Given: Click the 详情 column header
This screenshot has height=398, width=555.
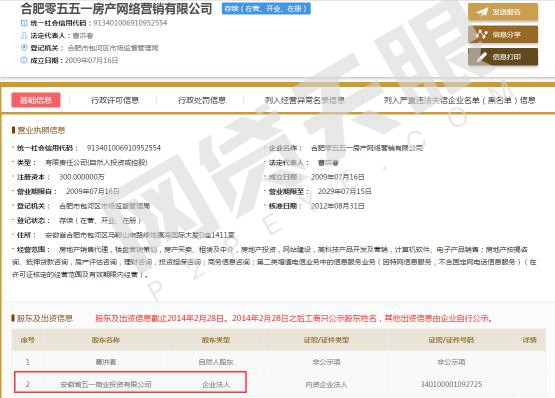Looking at the screenshot, I should [530, 340].
